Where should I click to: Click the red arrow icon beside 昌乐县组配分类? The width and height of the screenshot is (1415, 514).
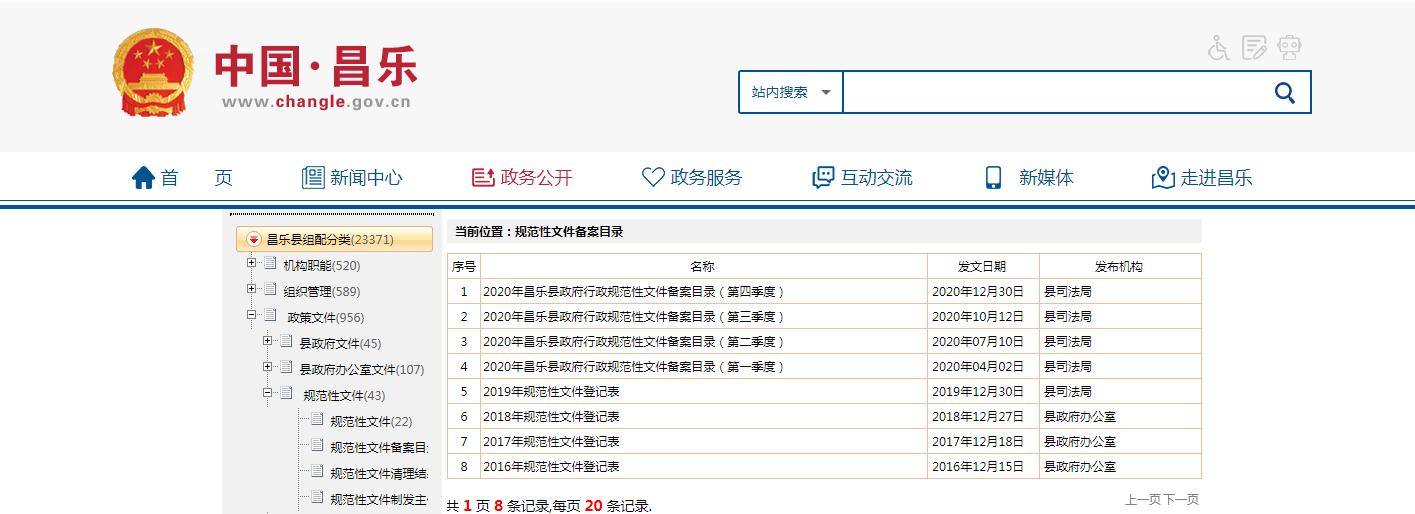click(x=254, y=240)
